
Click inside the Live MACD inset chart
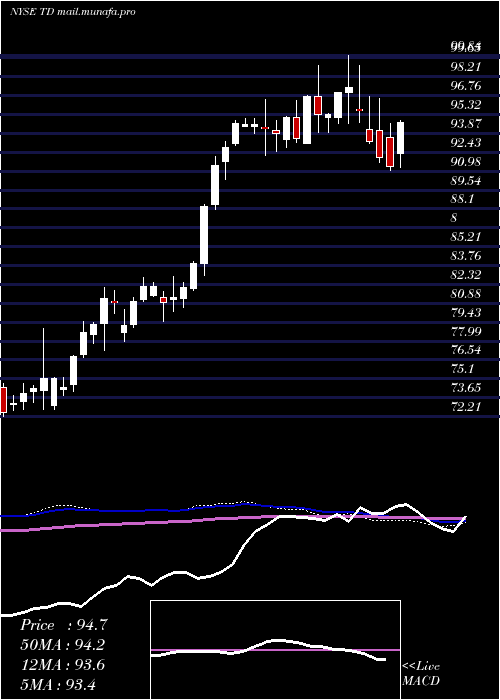275,650
